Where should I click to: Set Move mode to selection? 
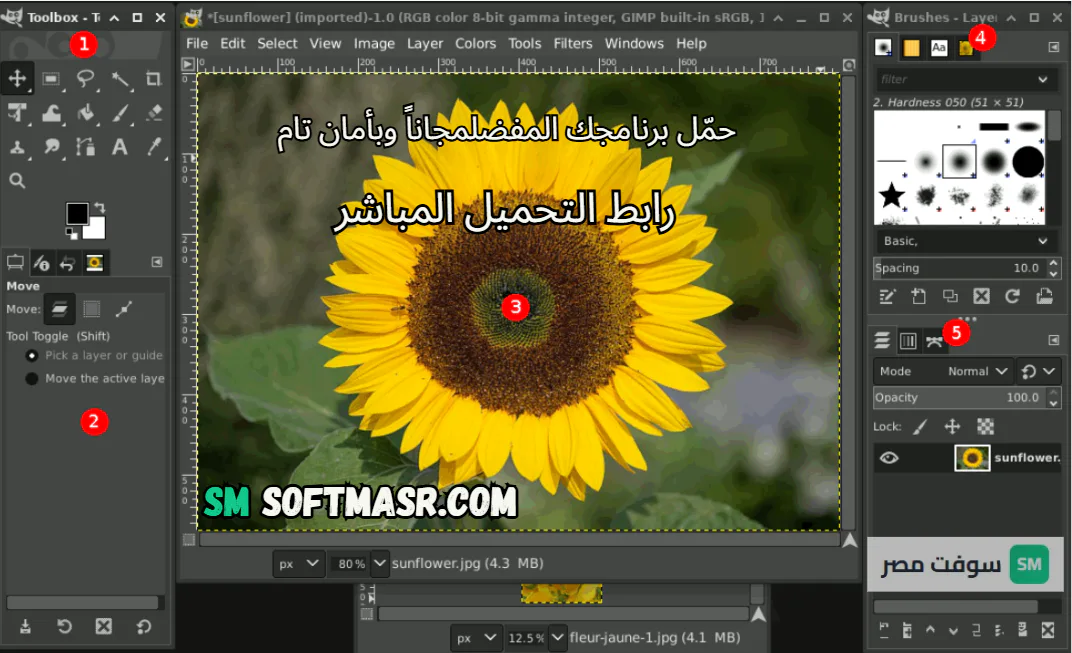coord(92,309)
